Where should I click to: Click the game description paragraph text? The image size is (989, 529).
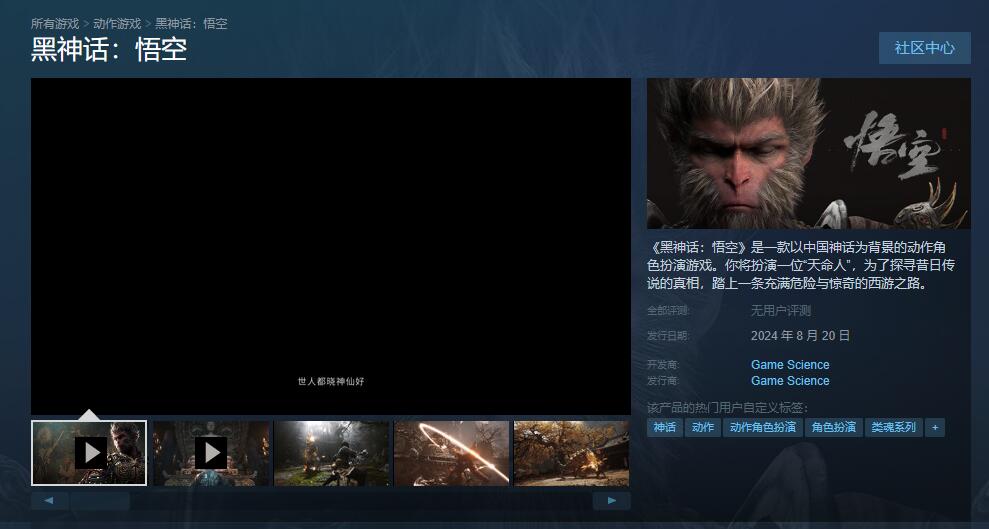[801, 265]
